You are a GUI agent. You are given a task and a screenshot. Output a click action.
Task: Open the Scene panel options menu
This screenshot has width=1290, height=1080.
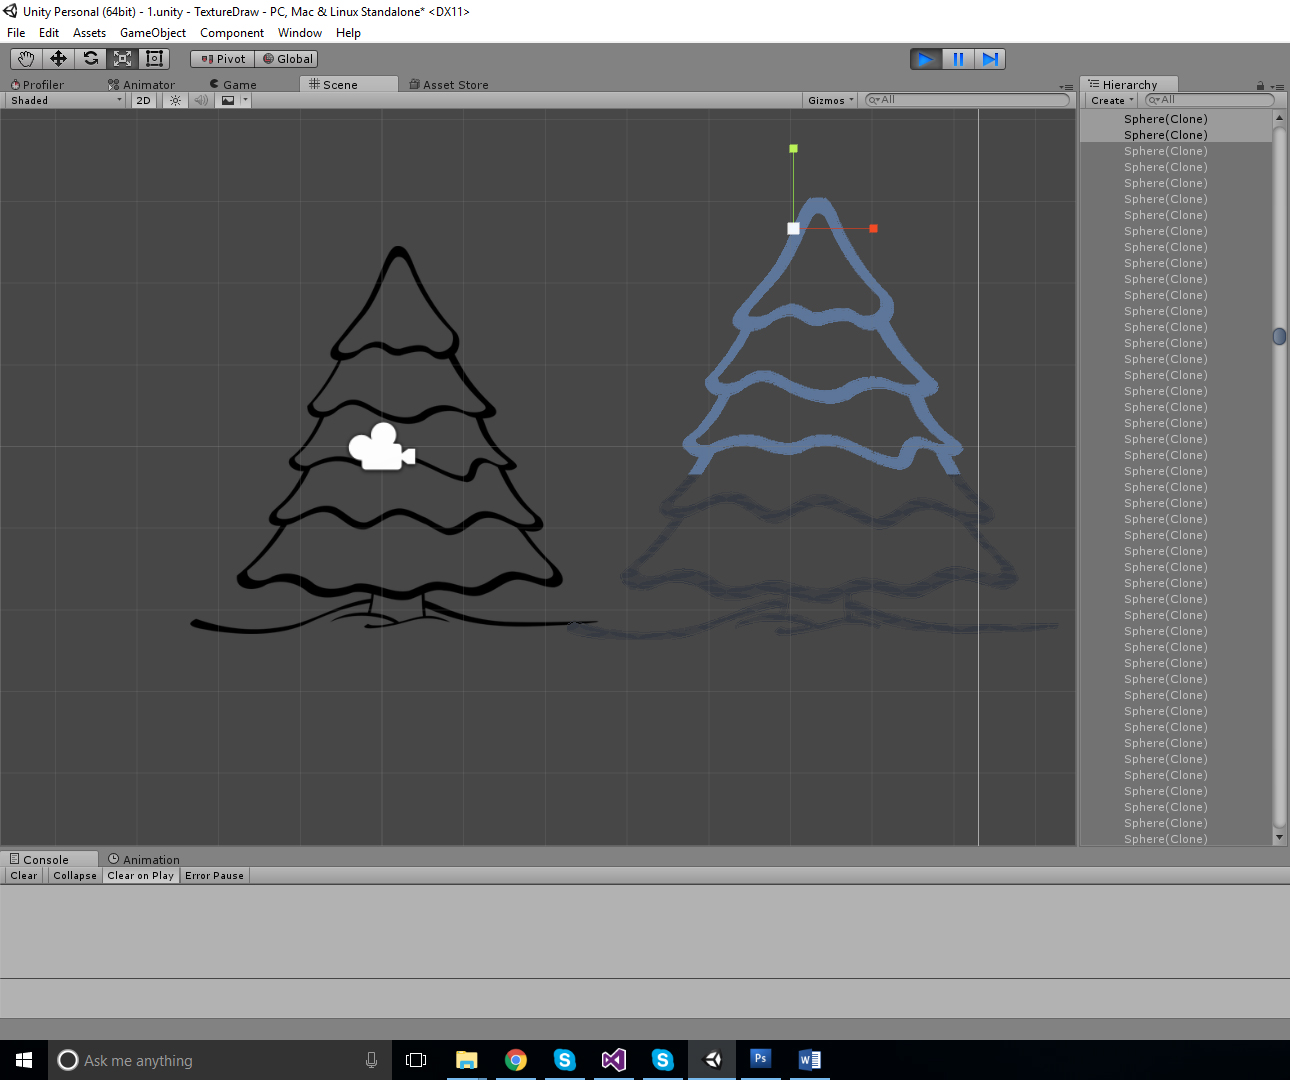point(1066,87)
